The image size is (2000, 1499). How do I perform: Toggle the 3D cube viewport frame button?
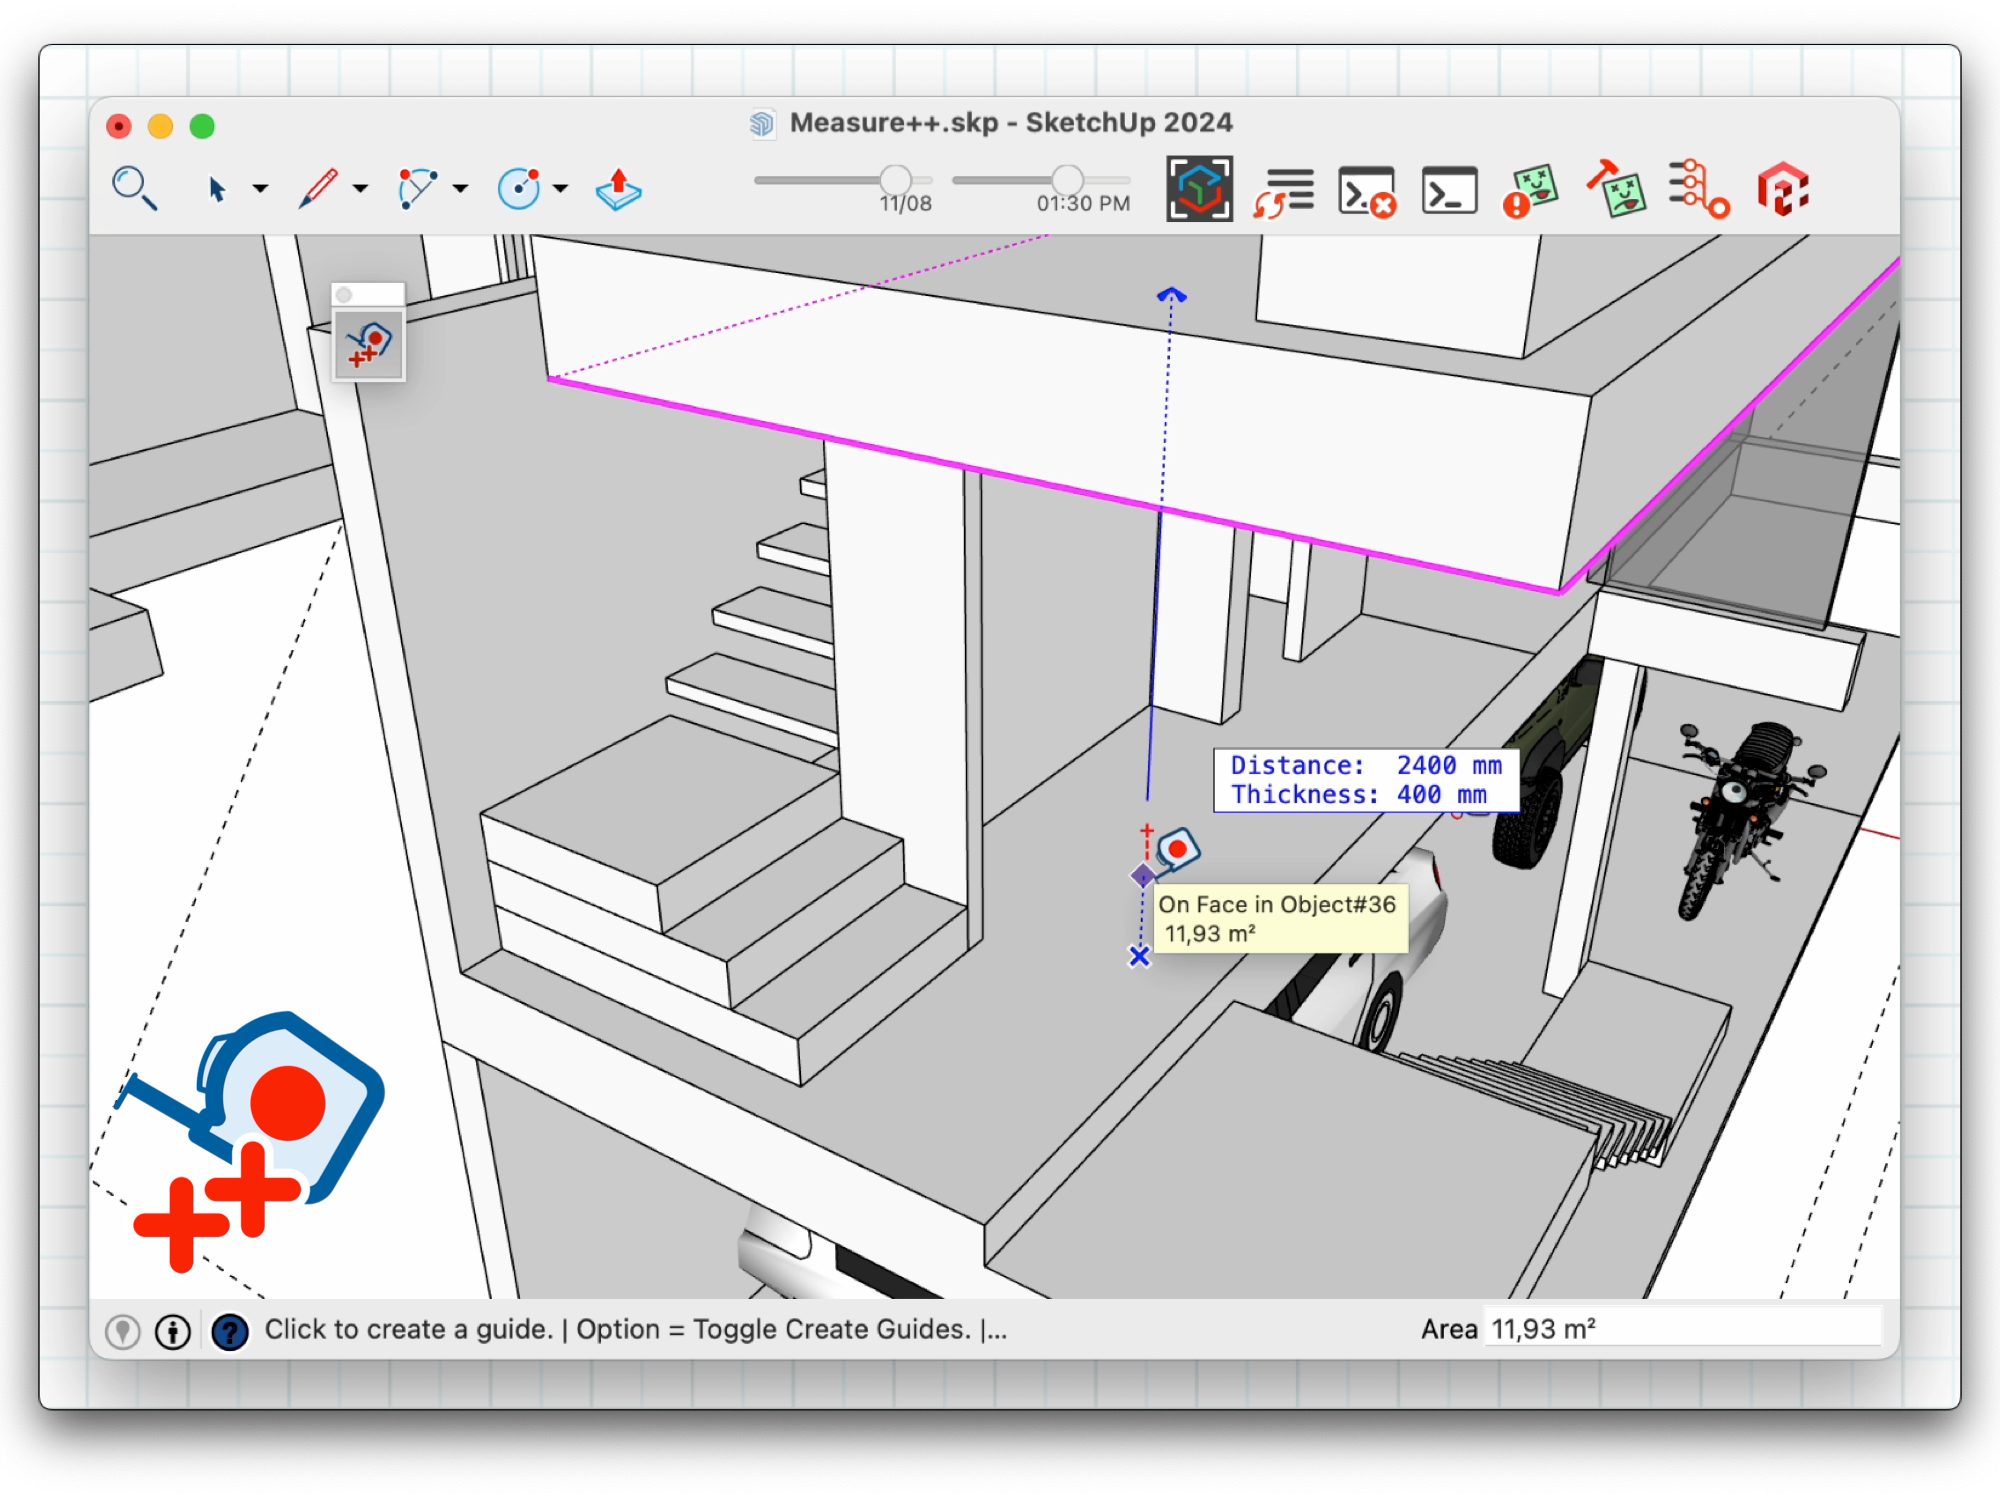(1199, 189)
